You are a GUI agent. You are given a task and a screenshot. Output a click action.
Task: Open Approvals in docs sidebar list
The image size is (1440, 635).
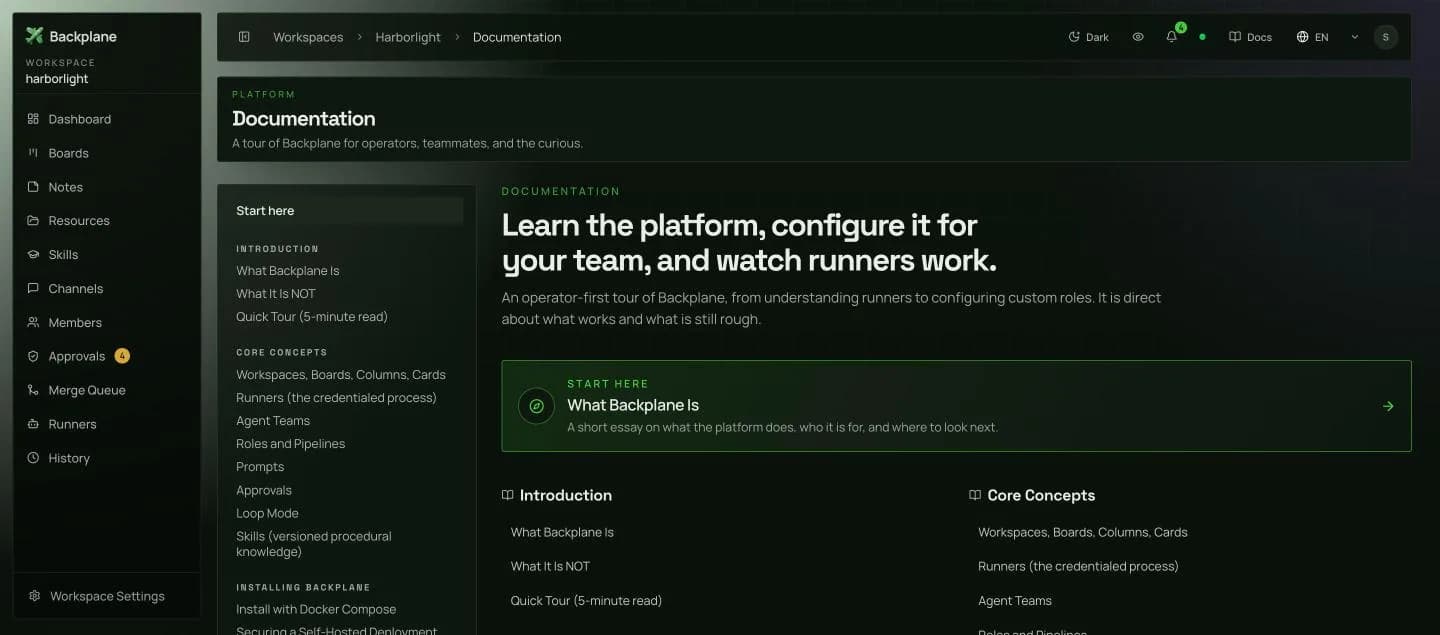pos(264,491)
